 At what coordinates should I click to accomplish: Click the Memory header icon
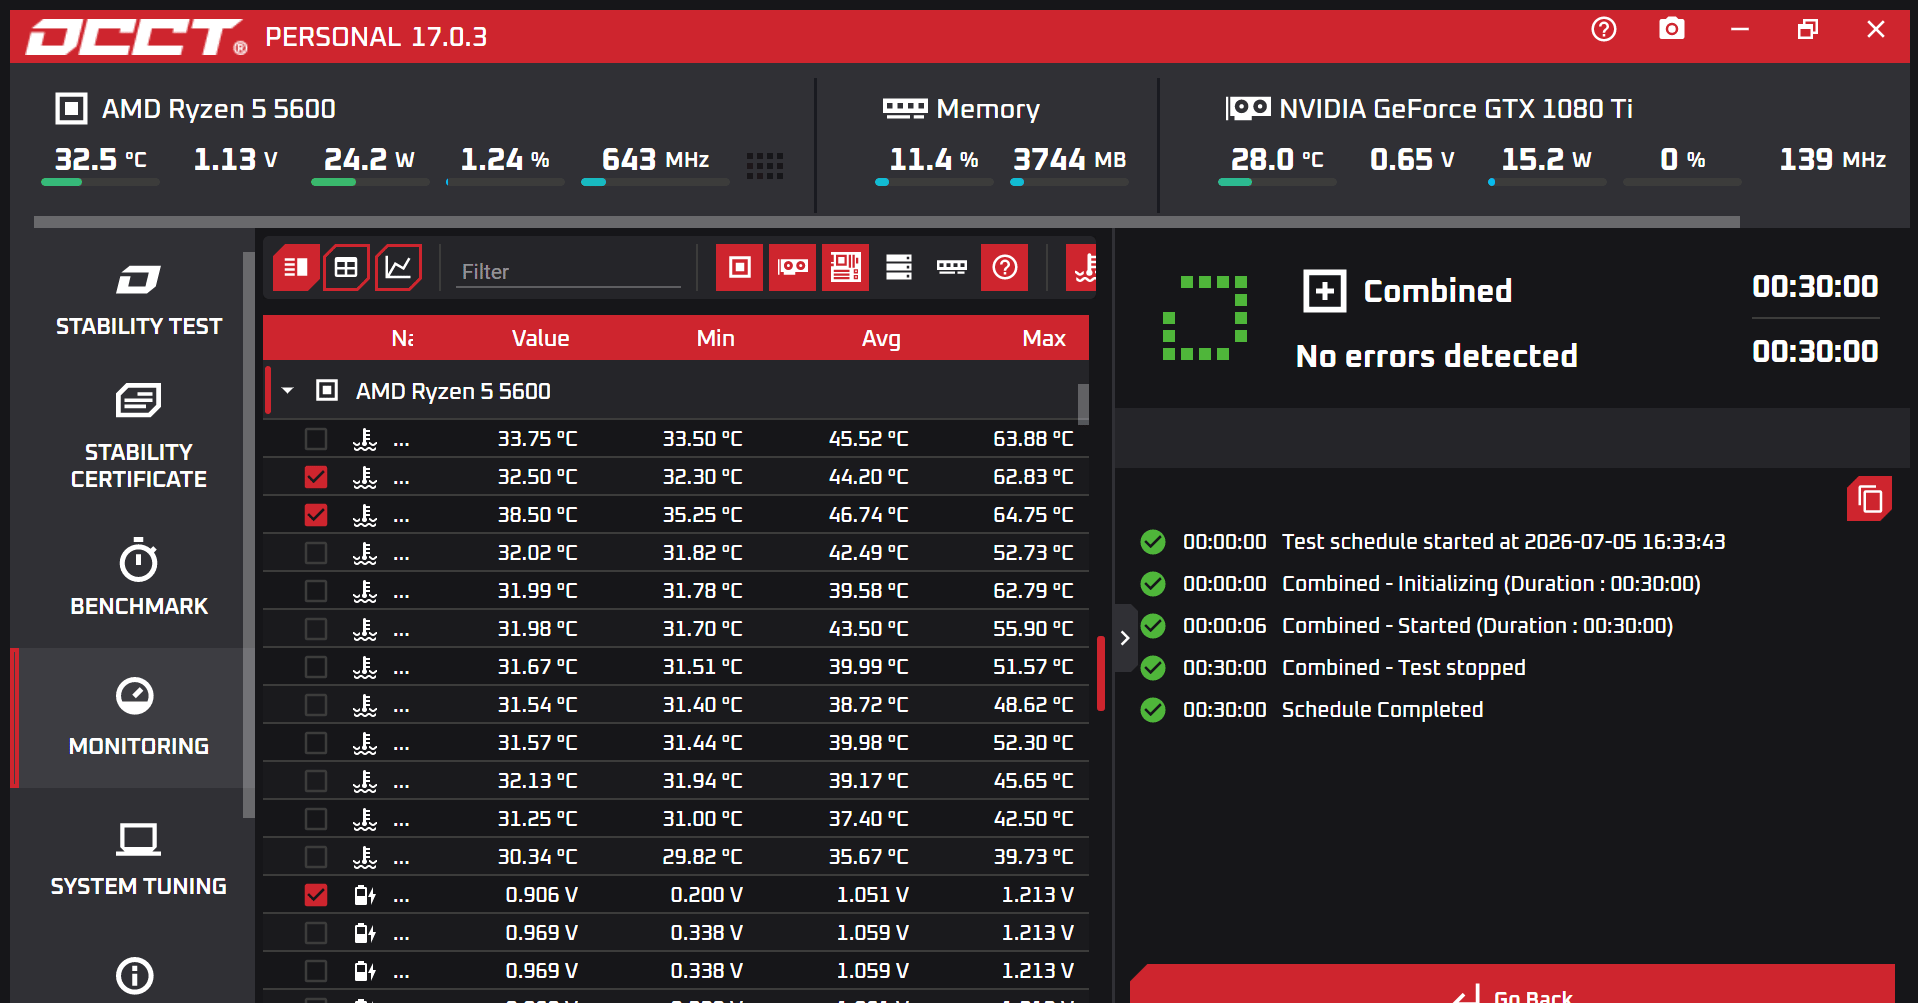(x=905, y=108)
